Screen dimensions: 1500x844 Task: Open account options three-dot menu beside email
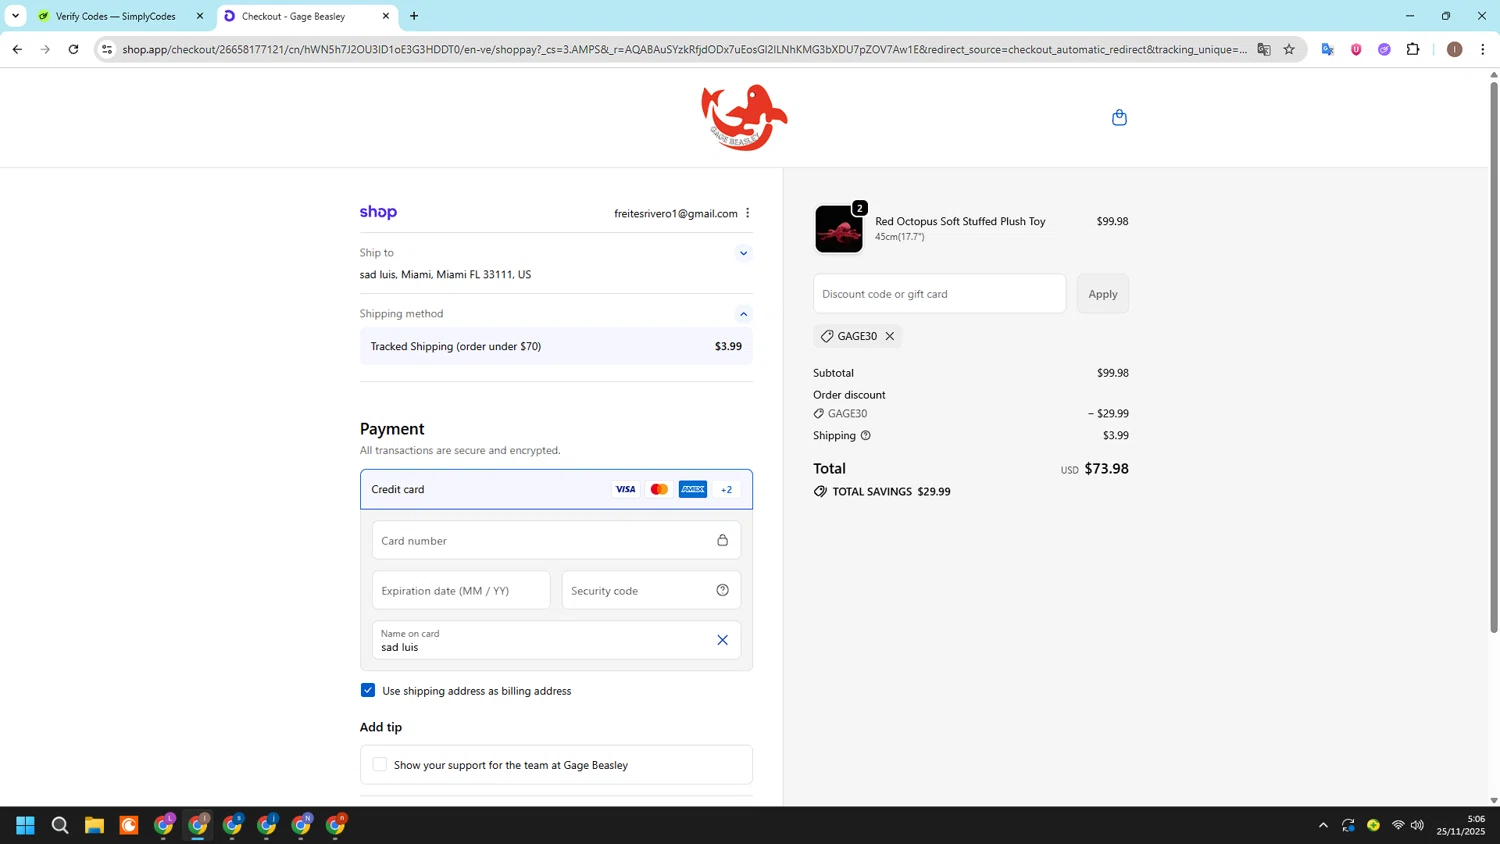747,213
